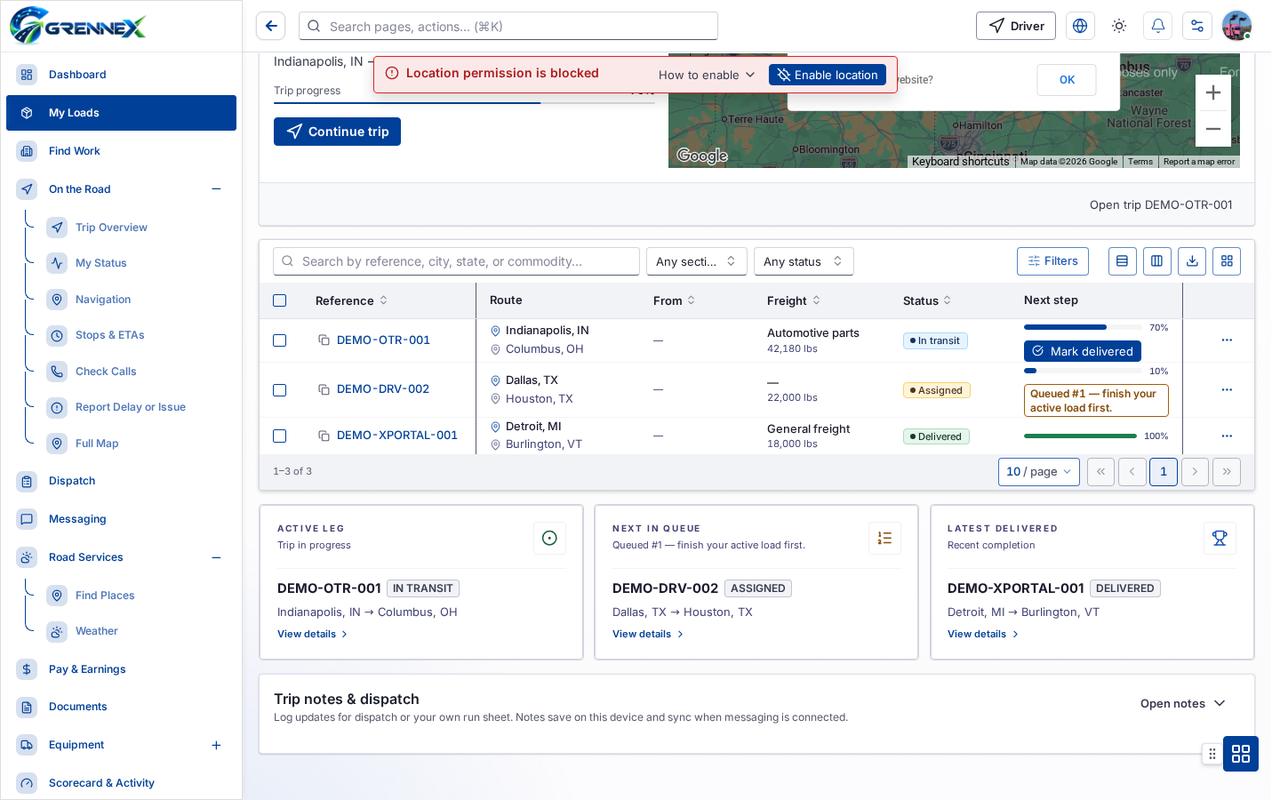
Task: Switch table to row density view icon
Action: 1122,261
